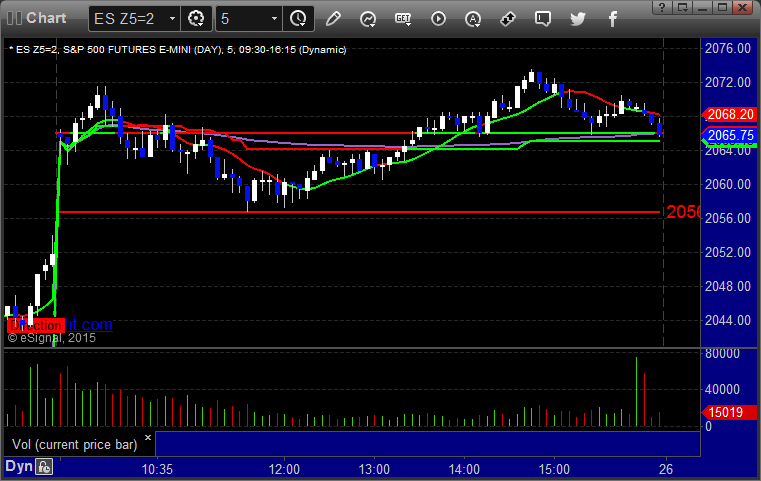This screenshot has width=761, height=481.
Task: Maximize the chart window
Action: [722, 7]
